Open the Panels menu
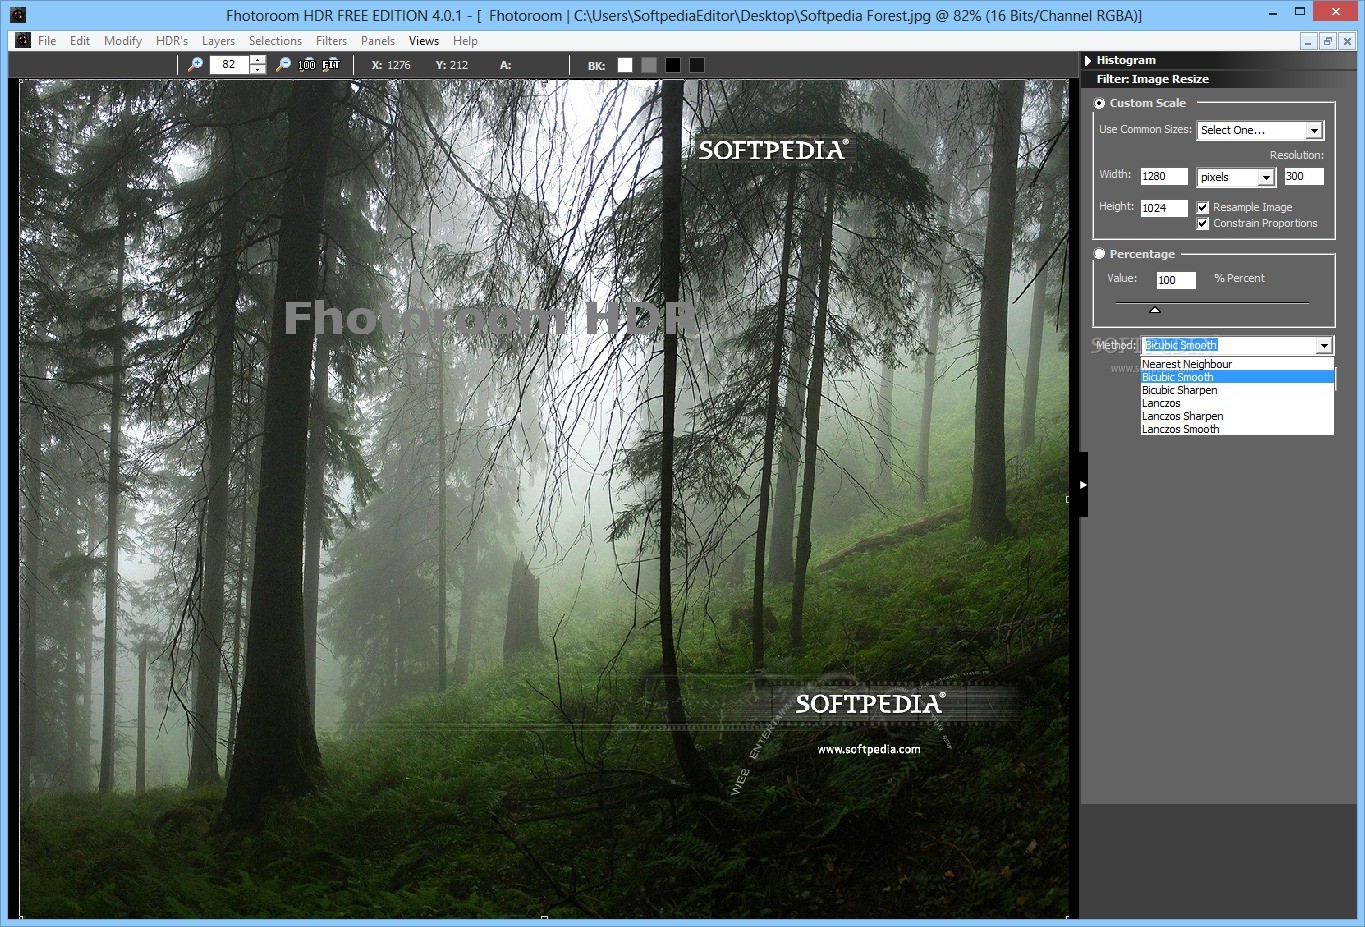This screenshot has height=927, width=1365. click(378, 41)
